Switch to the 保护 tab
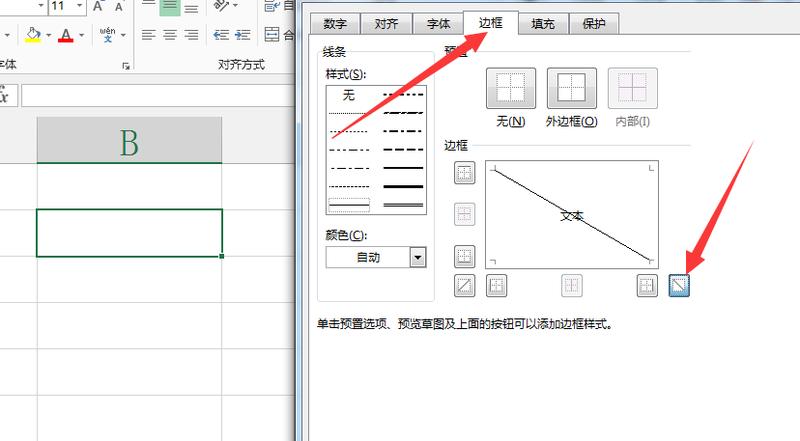This screenshot has width=800, height=441. coord(594,24)
